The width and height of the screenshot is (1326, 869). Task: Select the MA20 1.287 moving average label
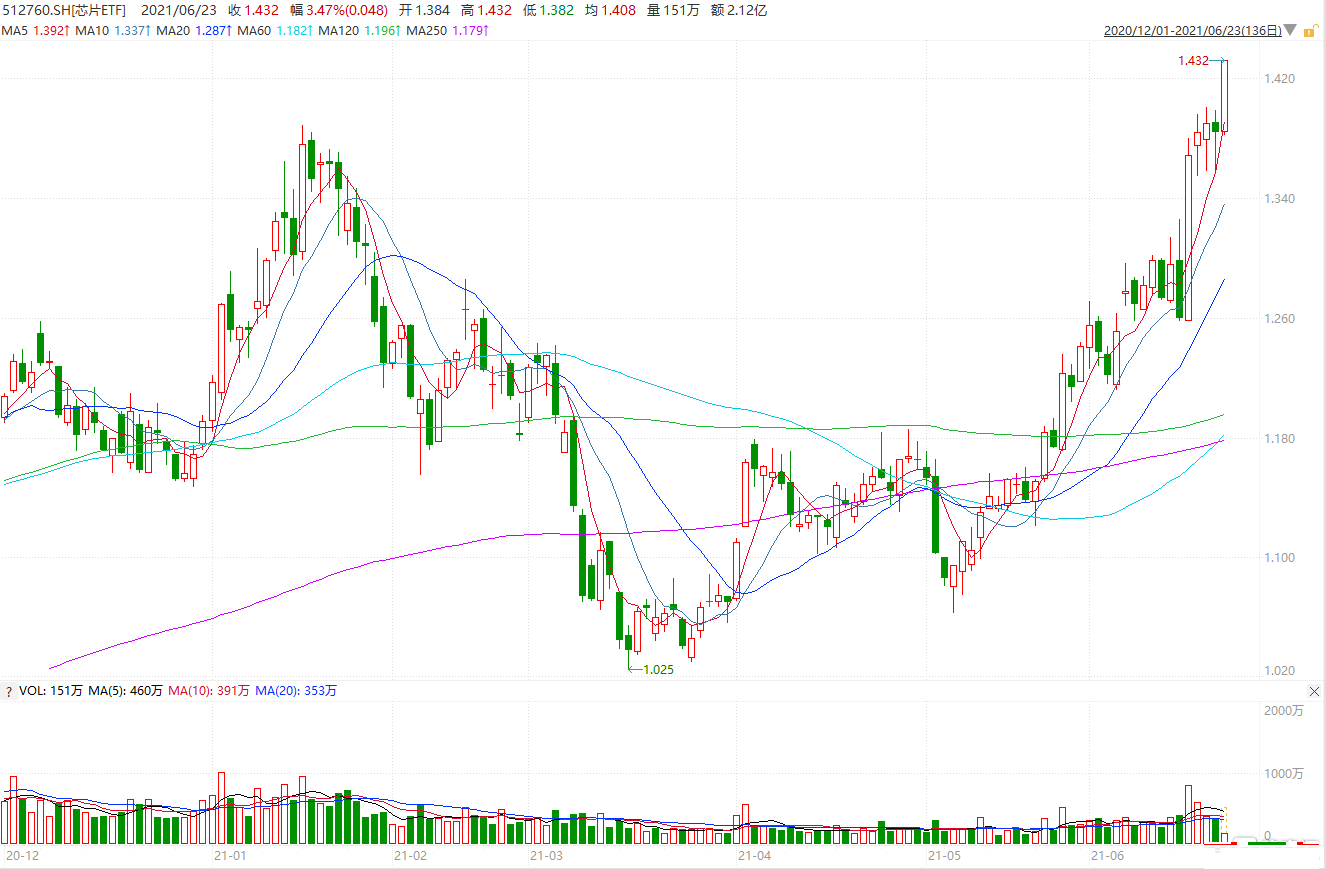click(192, 31)
